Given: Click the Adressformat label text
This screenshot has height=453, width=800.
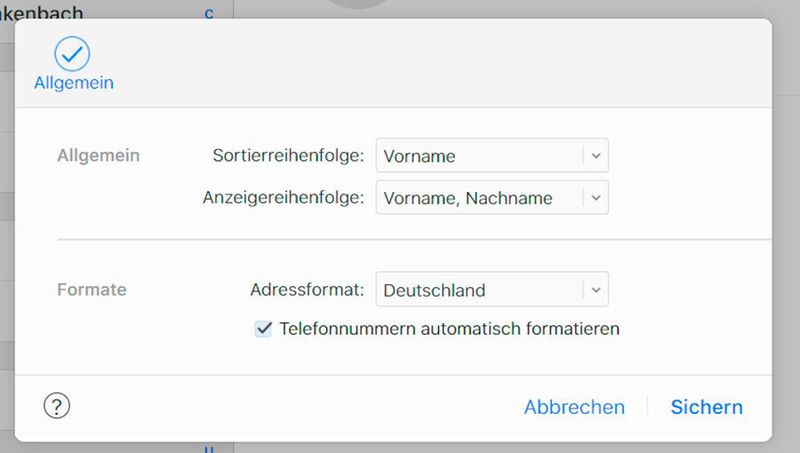Looking at the screenshot, I should point(307,289).
